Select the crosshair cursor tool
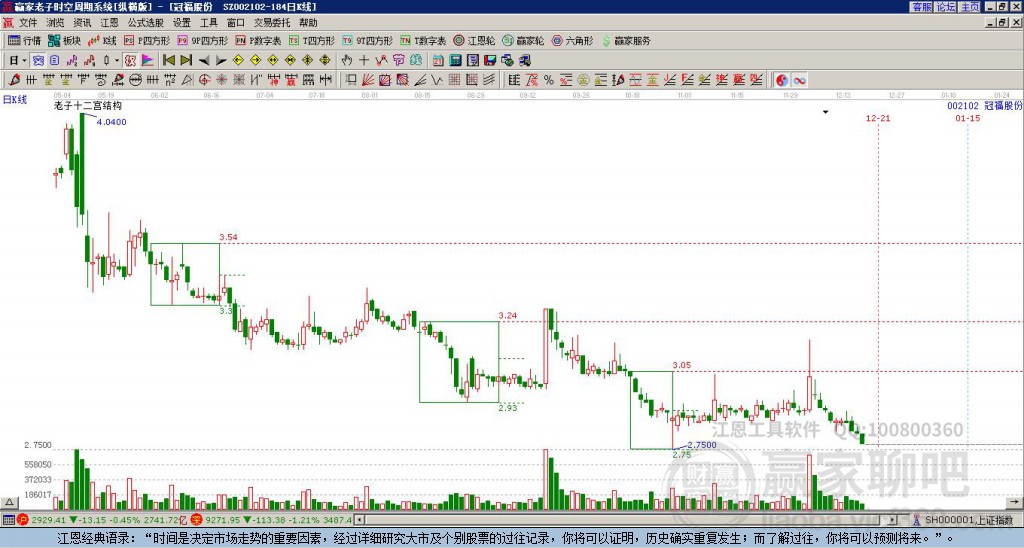The image size is (1024, 548). pos(364,61)
